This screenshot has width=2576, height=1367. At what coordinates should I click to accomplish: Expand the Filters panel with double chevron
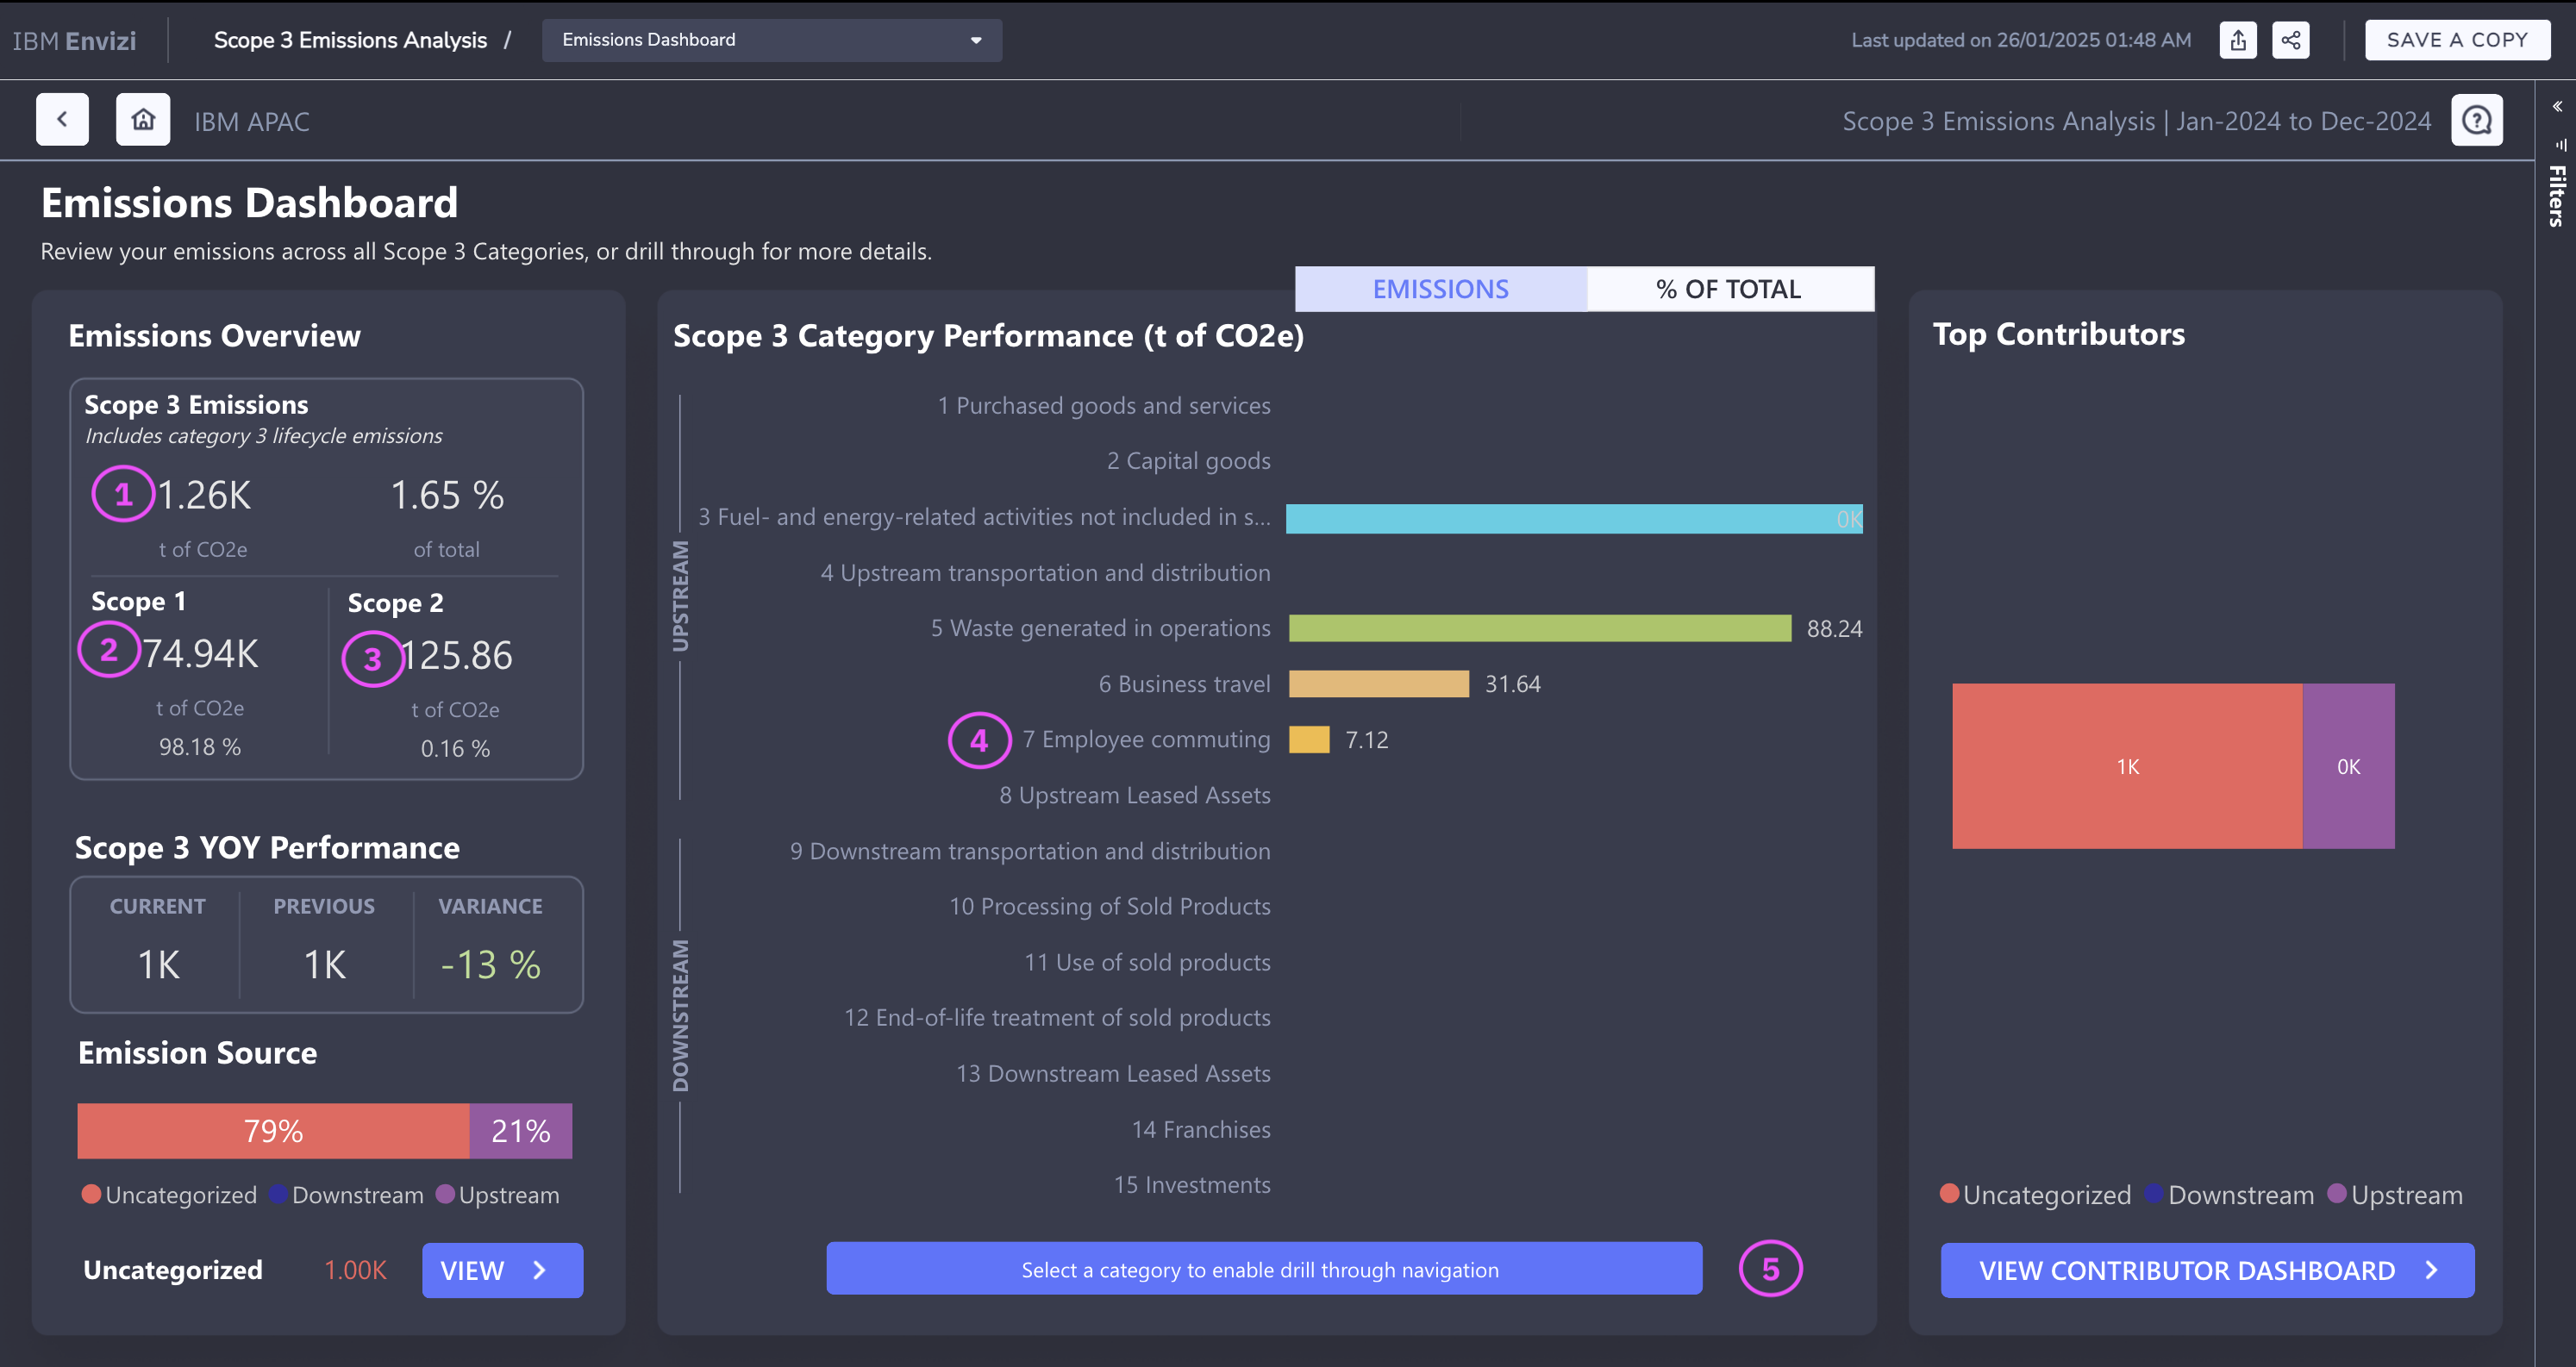coord(2557,106)
